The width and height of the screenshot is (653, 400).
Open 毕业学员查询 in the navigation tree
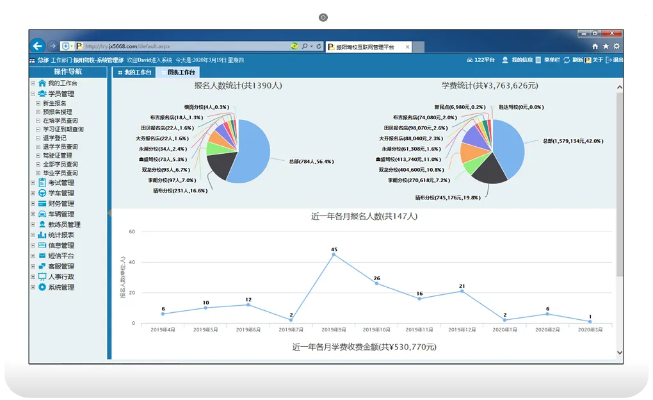(x=60, y=173)
